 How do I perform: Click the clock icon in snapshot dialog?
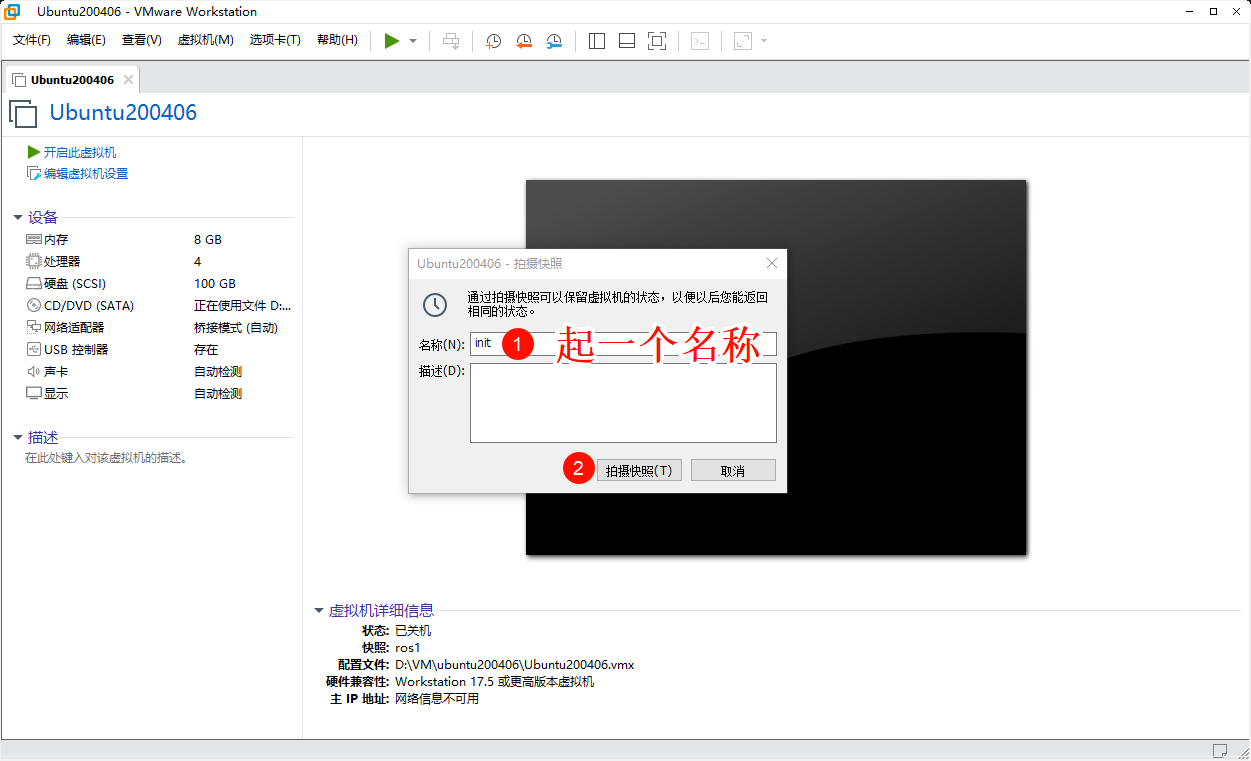tap(435, 305)
